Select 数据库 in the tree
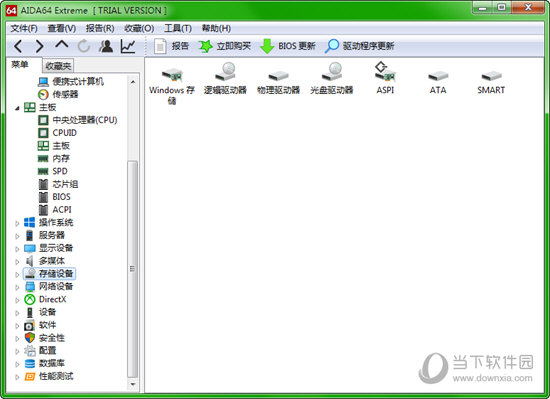 (52, 364)
